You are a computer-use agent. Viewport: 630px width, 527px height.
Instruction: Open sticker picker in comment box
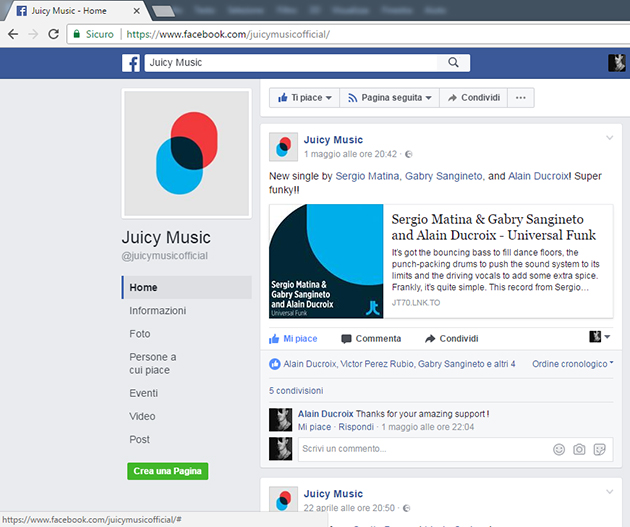coord(599,449)
